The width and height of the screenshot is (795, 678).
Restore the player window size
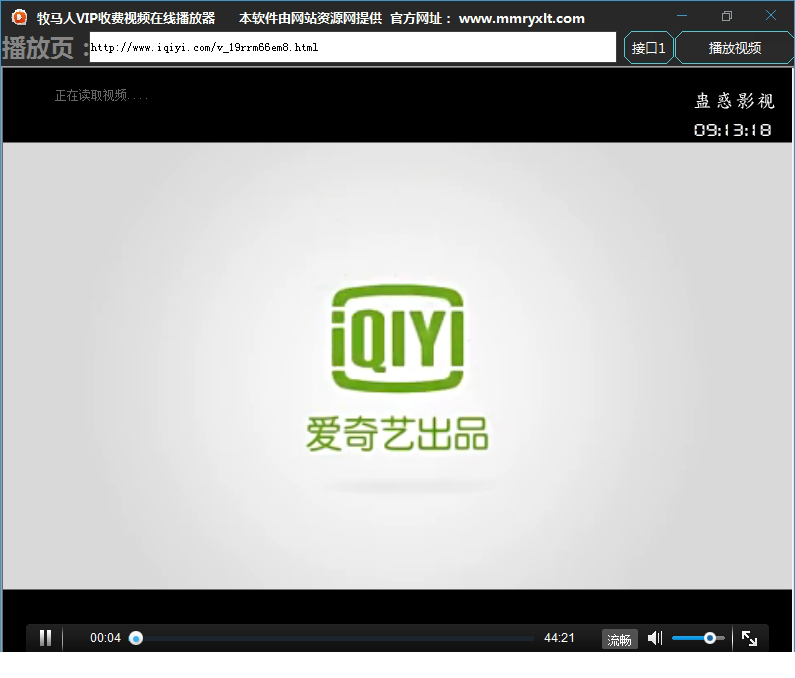[727, 16]
